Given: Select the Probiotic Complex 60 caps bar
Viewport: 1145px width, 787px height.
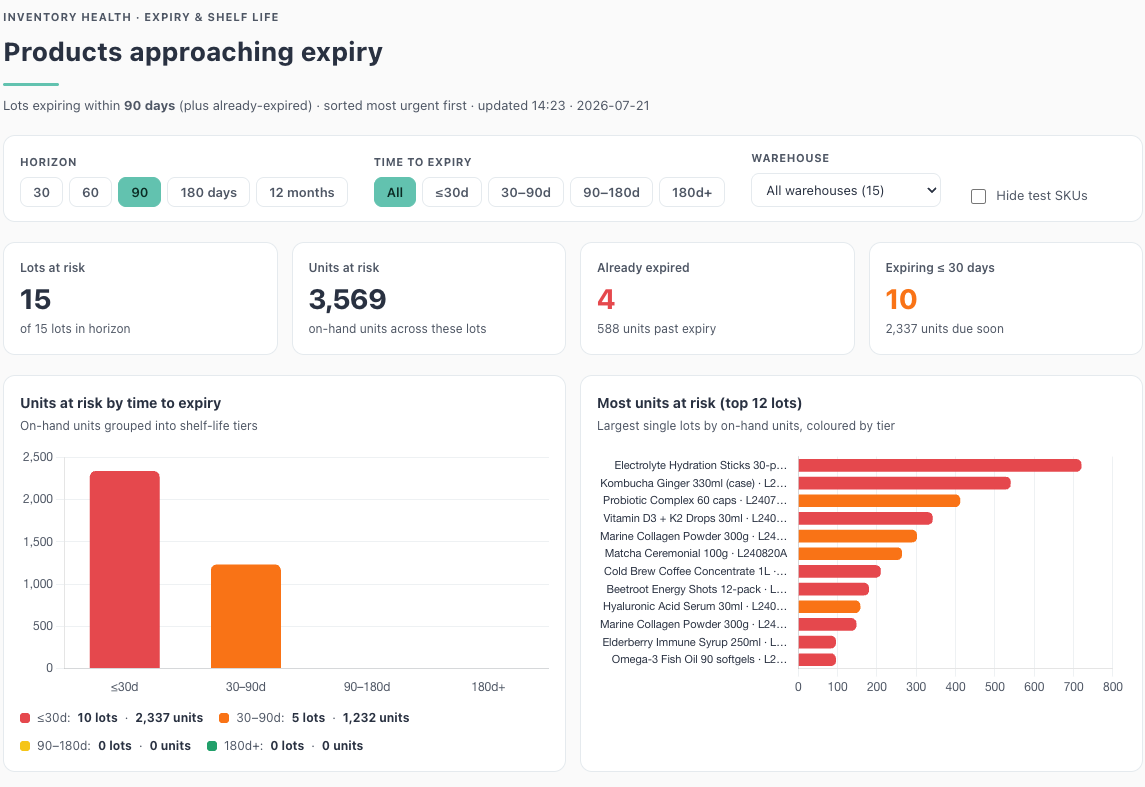Looking at the screenshot, I should pyautogui.click(x=879, y=501).
